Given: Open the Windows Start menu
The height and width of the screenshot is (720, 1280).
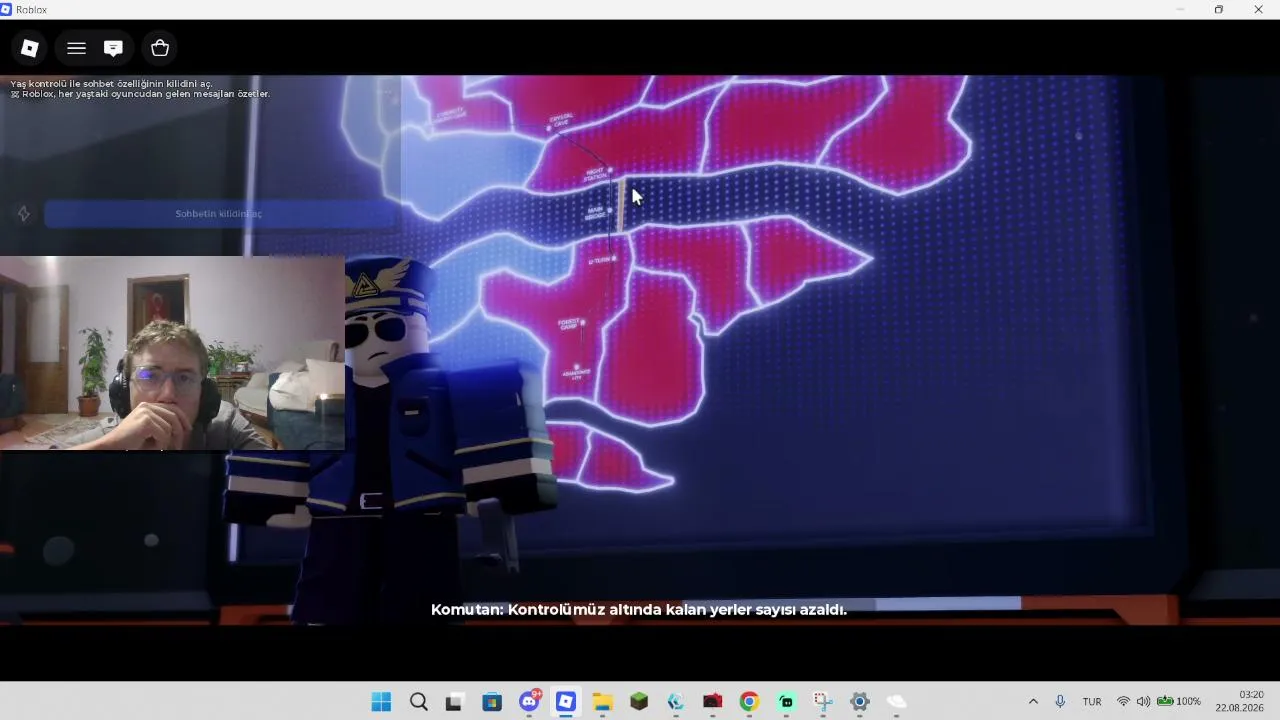Looking at the screenshot, I should [381, 702].
